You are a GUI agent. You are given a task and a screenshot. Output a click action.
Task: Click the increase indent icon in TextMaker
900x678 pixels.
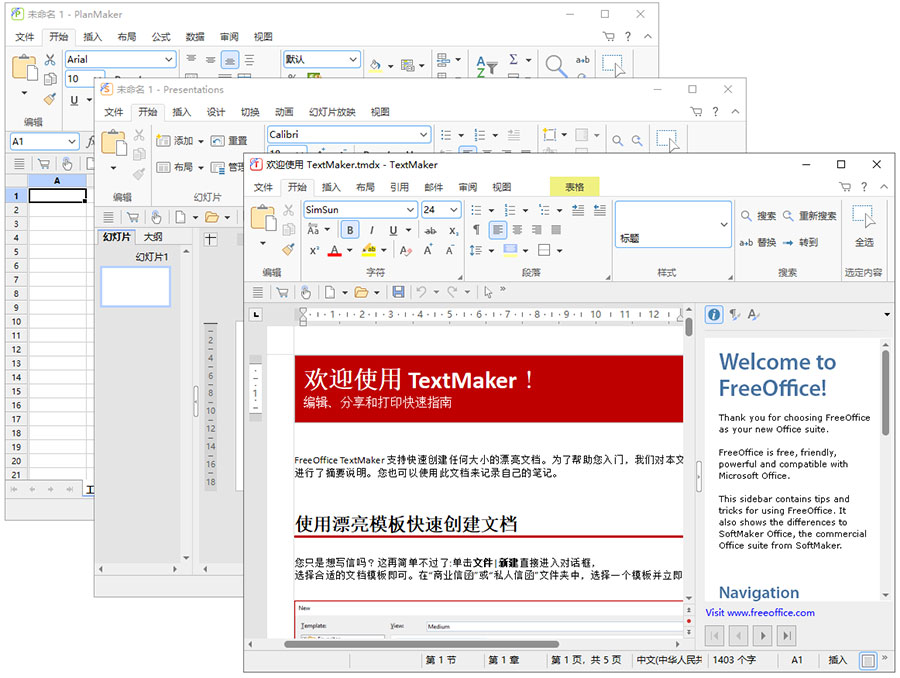pyautogui.click(x=578, y=210)
